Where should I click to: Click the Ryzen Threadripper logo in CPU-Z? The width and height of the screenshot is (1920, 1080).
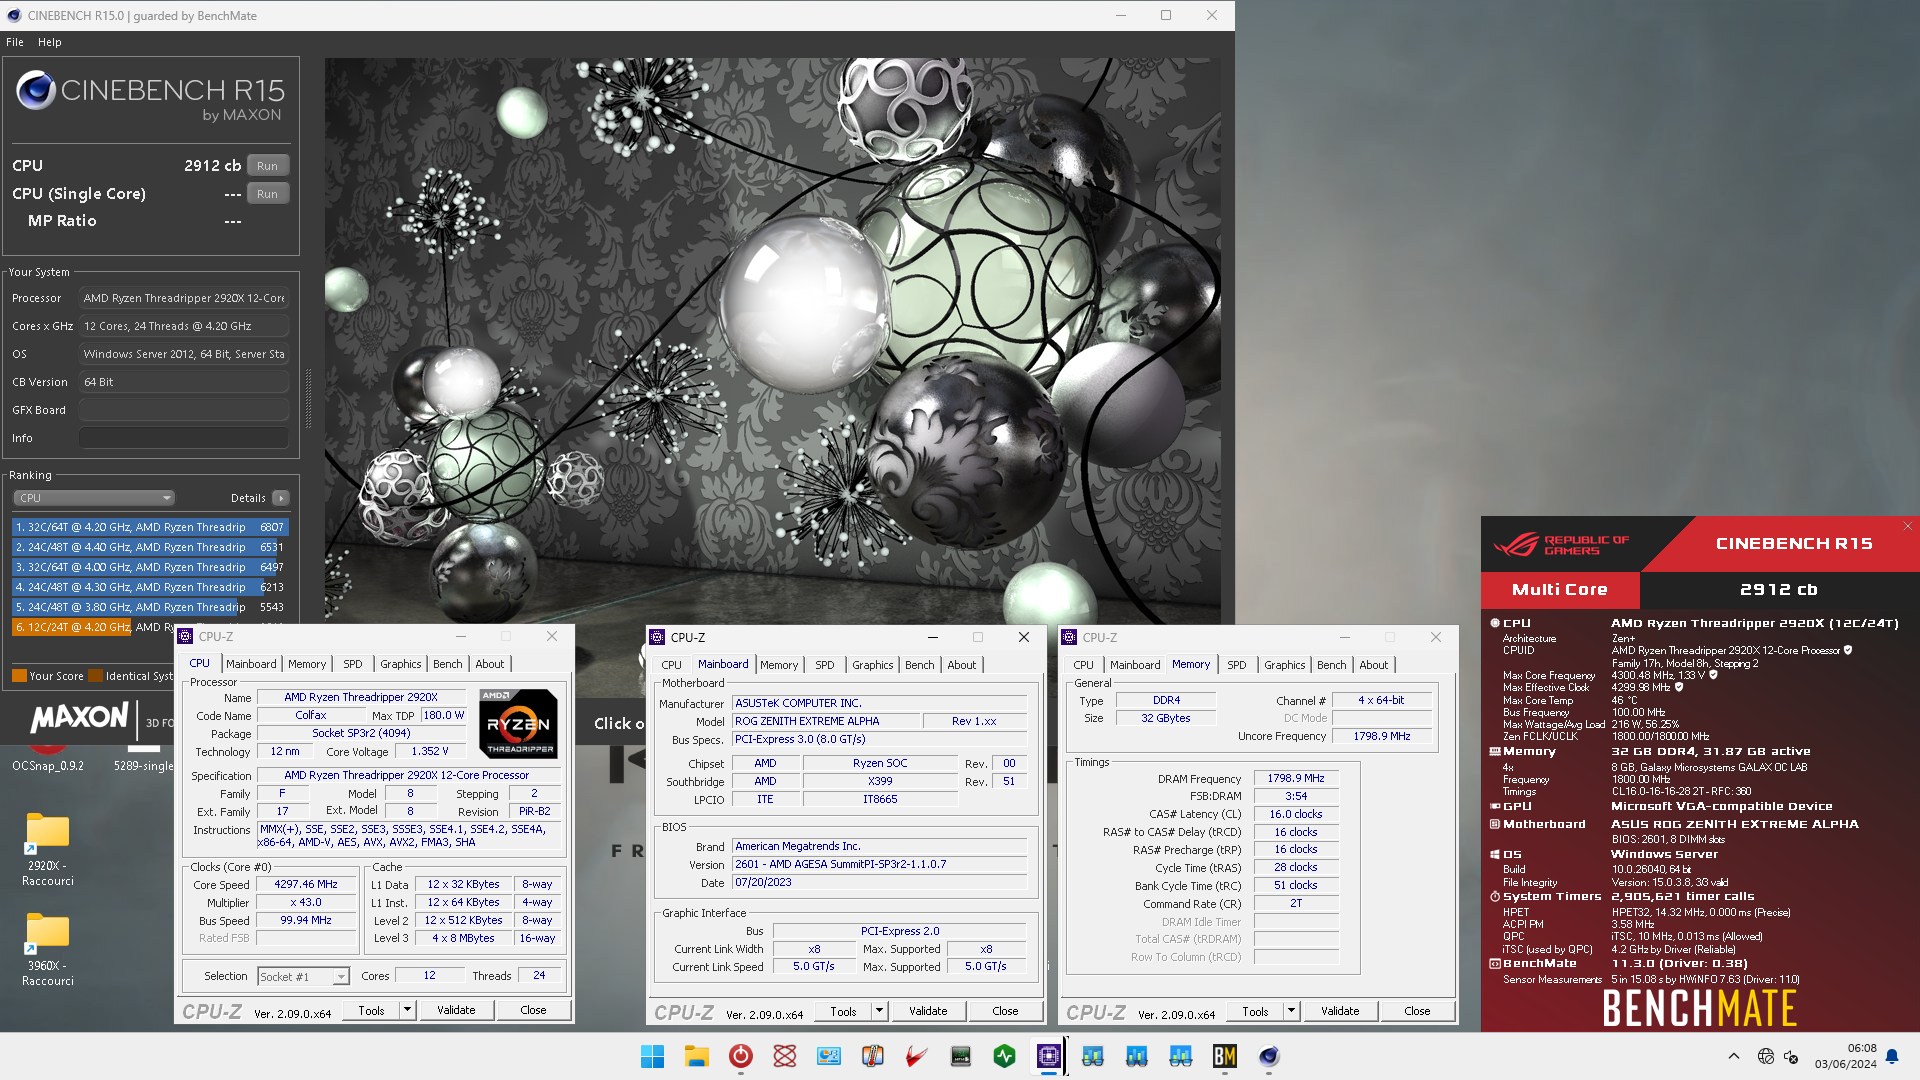click(518, 723)
